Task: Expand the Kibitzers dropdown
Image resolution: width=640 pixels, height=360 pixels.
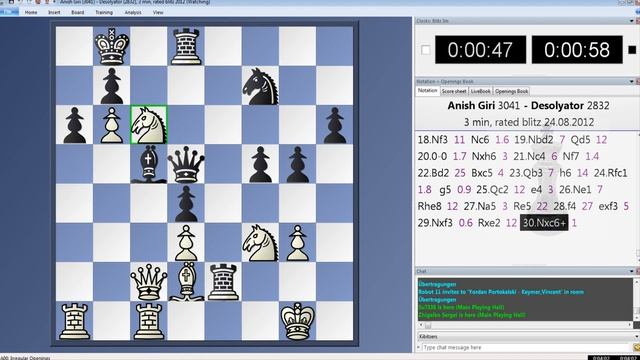Action: pos(636,337)
